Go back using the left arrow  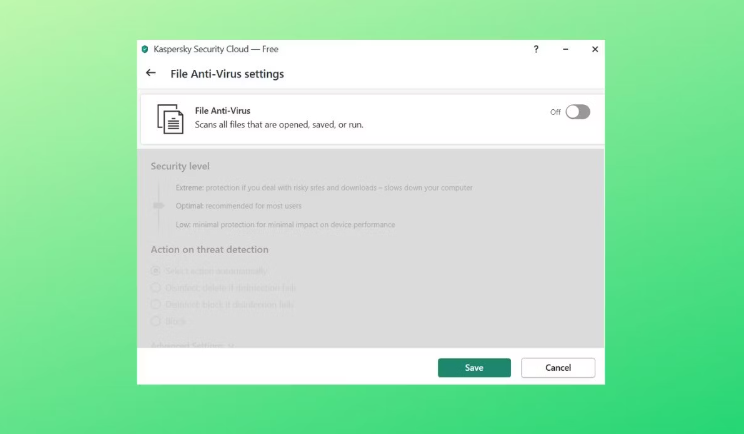click(x=151, y=73)
